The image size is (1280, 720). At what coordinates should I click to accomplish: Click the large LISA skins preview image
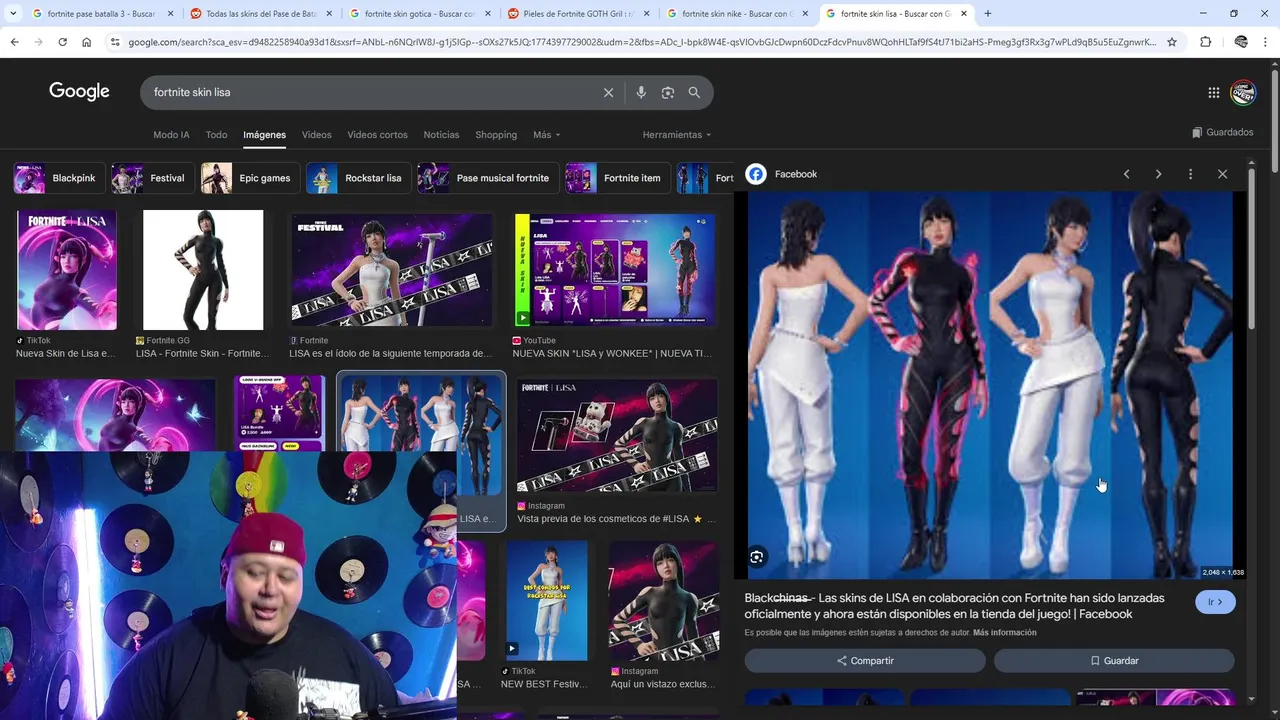point(990,385)
